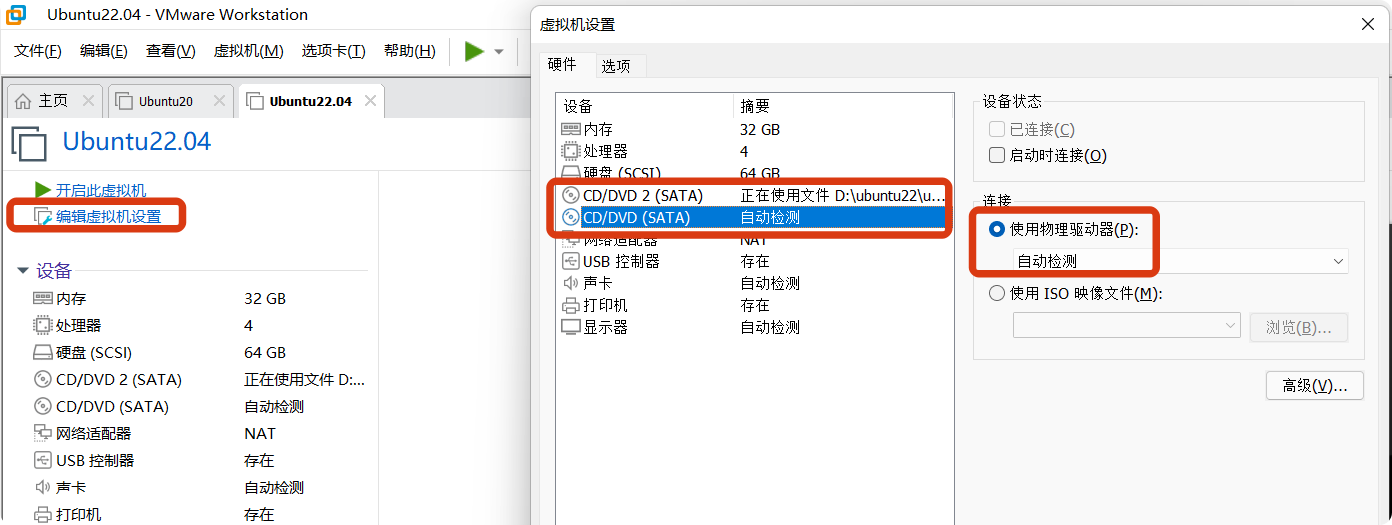Image resolution: width=1392 pixels, height=525 pixels.
Task: Click the 处理器 CPU icon in main window
Action: [x=42, y=325]
